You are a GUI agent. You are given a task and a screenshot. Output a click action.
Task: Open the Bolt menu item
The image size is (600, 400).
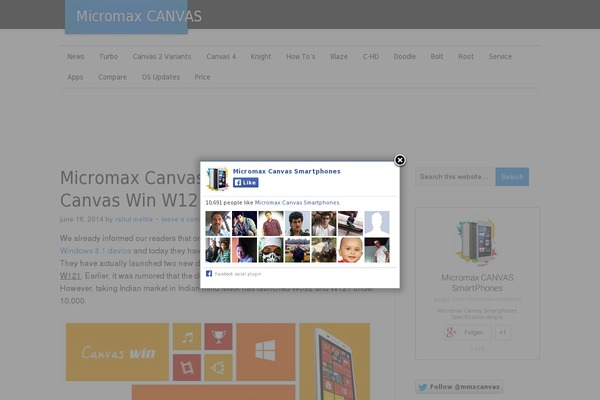click(x=437, y=57)
